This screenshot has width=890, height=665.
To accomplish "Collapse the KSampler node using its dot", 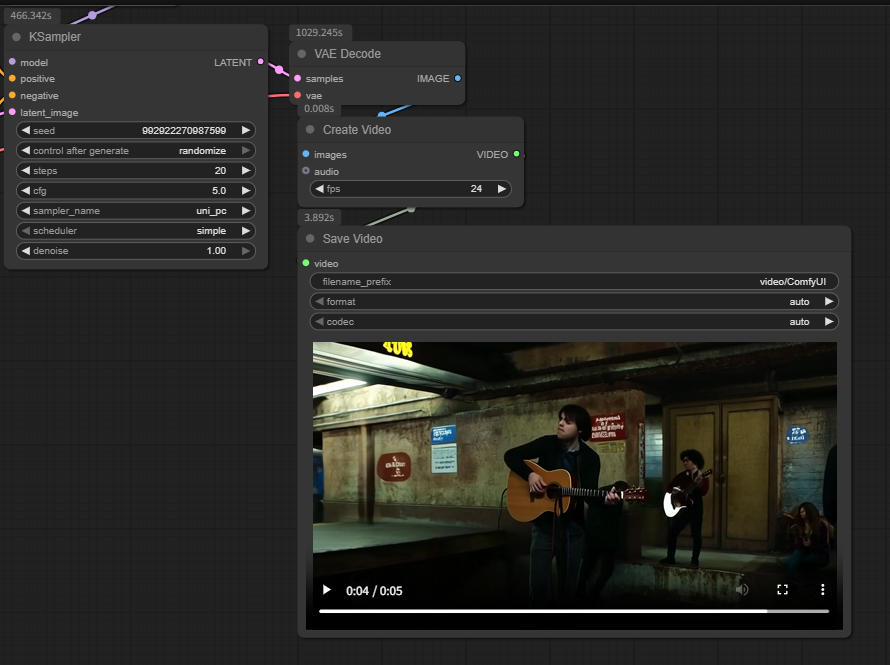I will coord(17,37).
